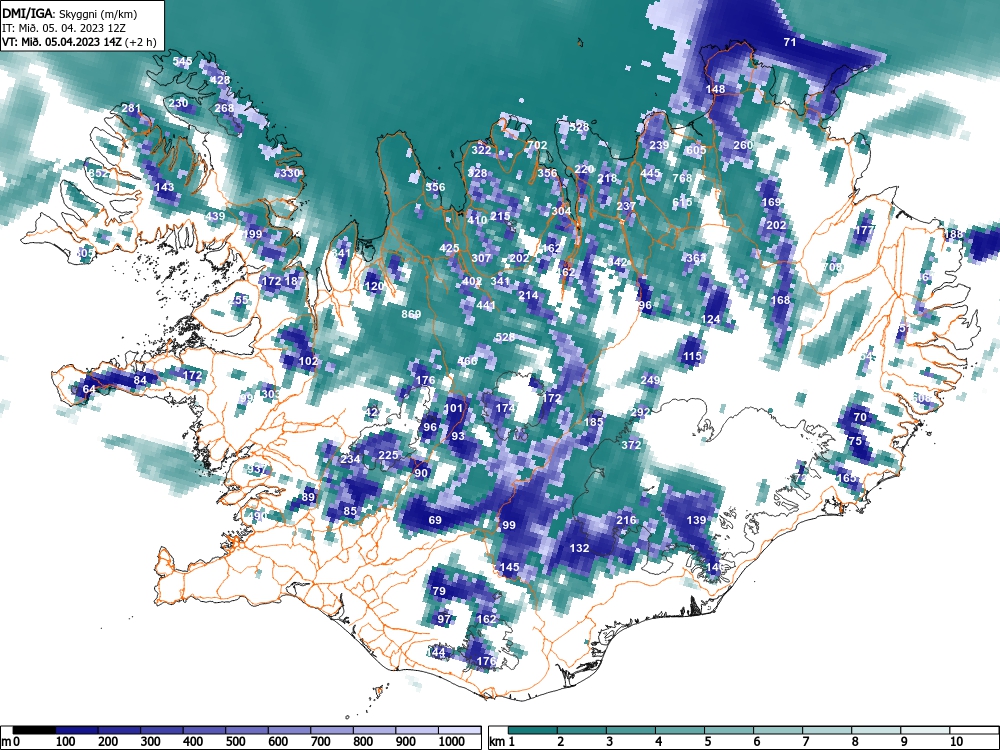
Task: Click the visibility value '148'
Action: coord(716,89)
